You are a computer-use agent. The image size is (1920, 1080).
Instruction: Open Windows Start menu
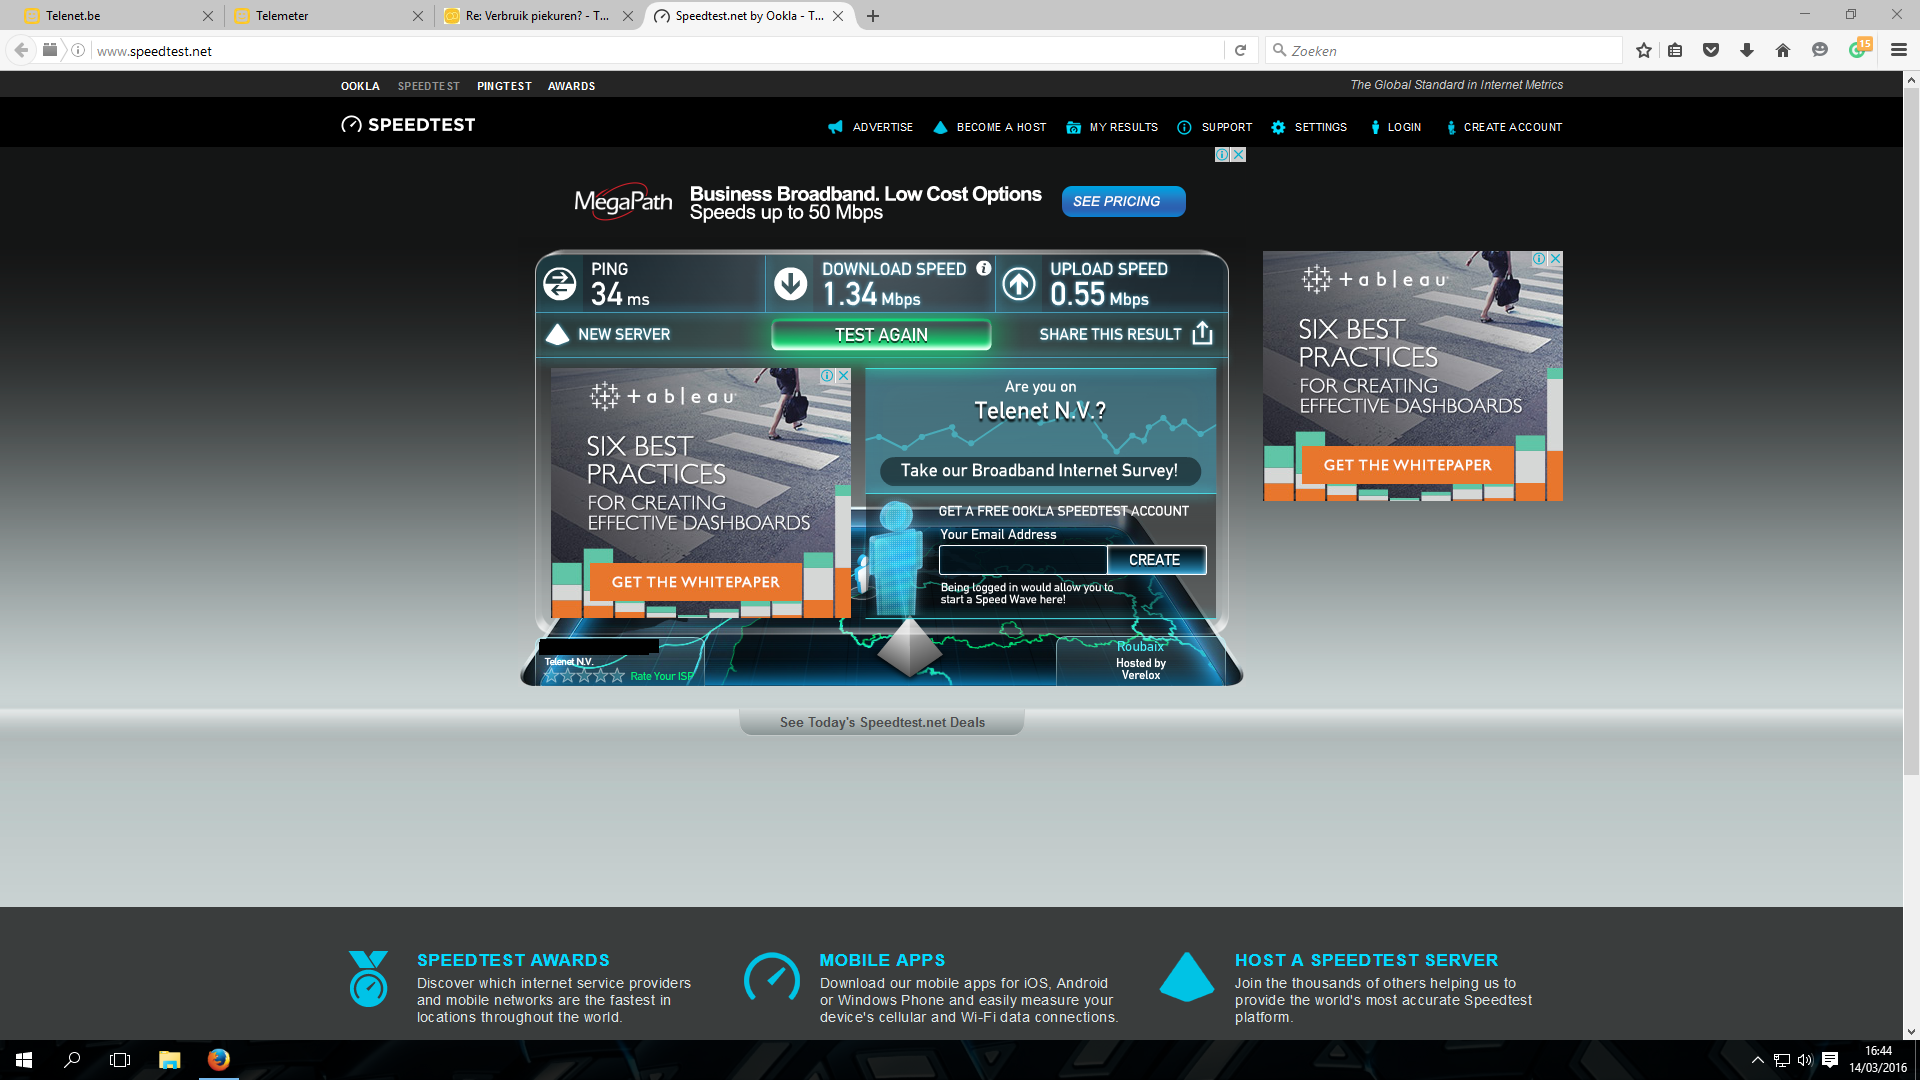[24, 1060]
